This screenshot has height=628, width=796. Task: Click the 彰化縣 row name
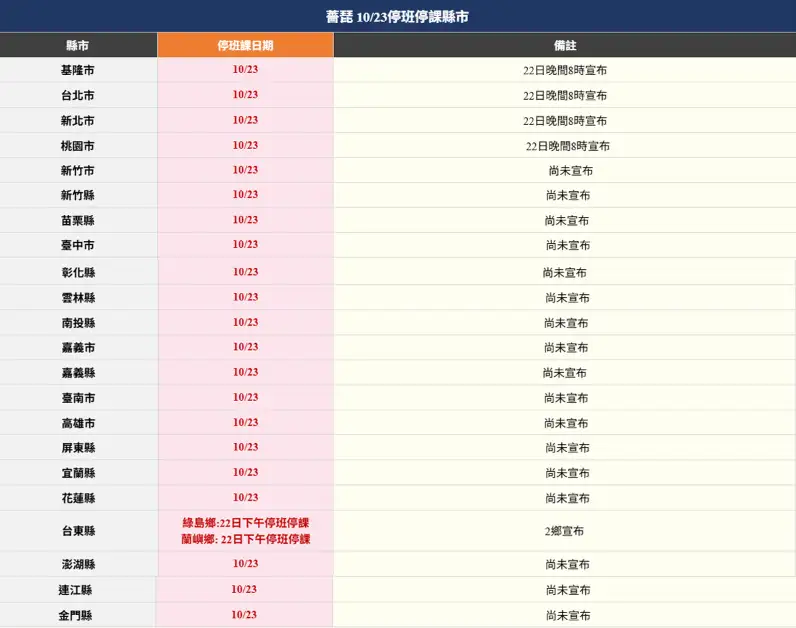pos(79,273)
